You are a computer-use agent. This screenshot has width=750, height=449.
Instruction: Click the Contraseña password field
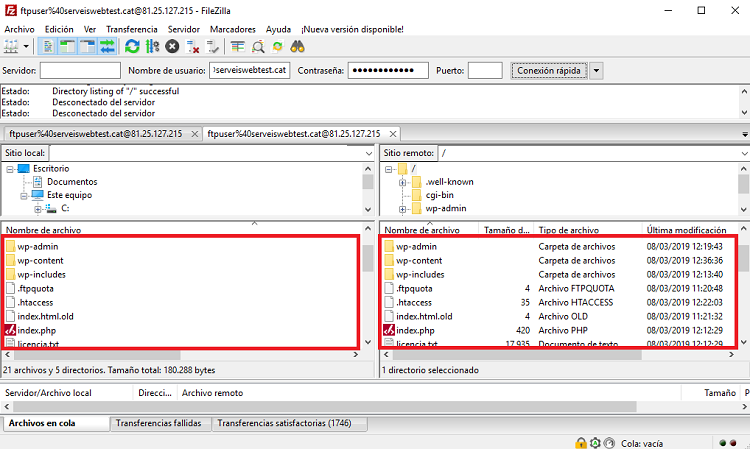click(x=388, y=70)
